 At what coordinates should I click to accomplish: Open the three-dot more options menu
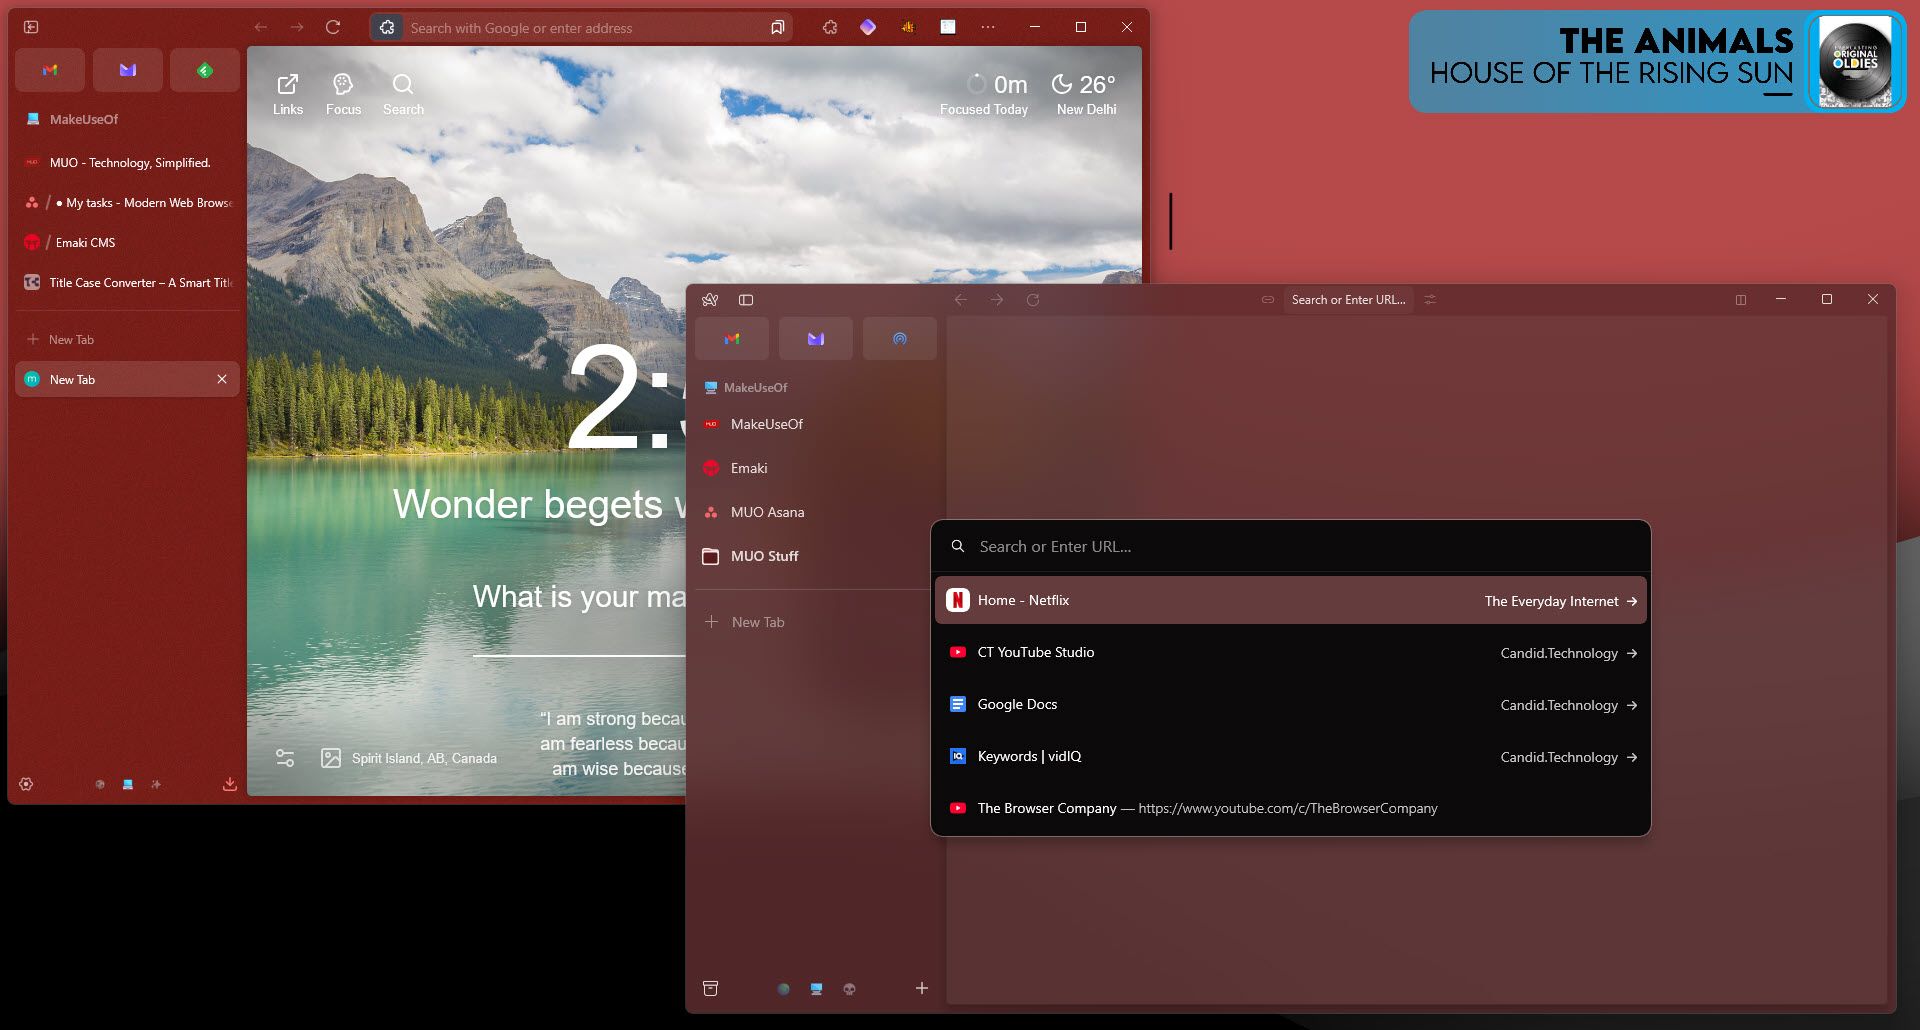pos(988,27)
